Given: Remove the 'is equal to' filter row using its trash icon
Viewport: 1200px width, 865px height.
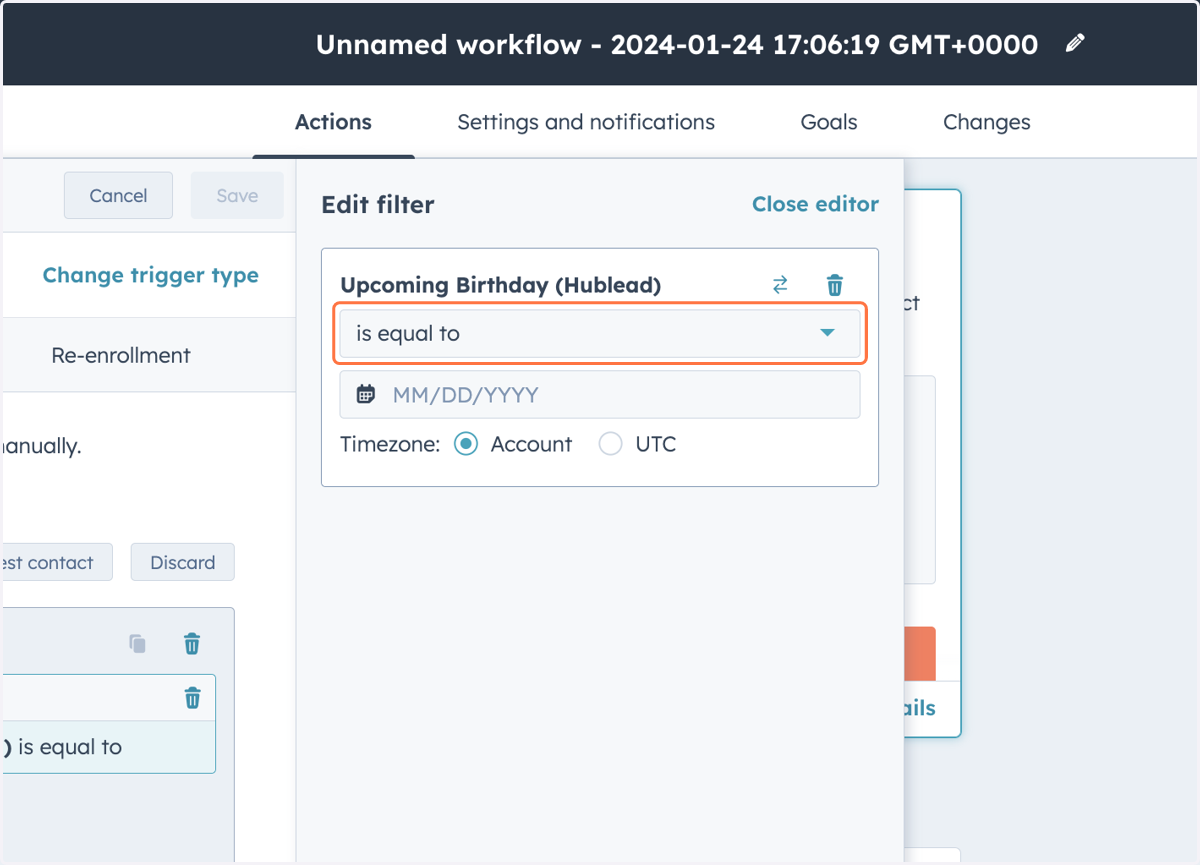Looking at the screenshot, I should [192, 697].
